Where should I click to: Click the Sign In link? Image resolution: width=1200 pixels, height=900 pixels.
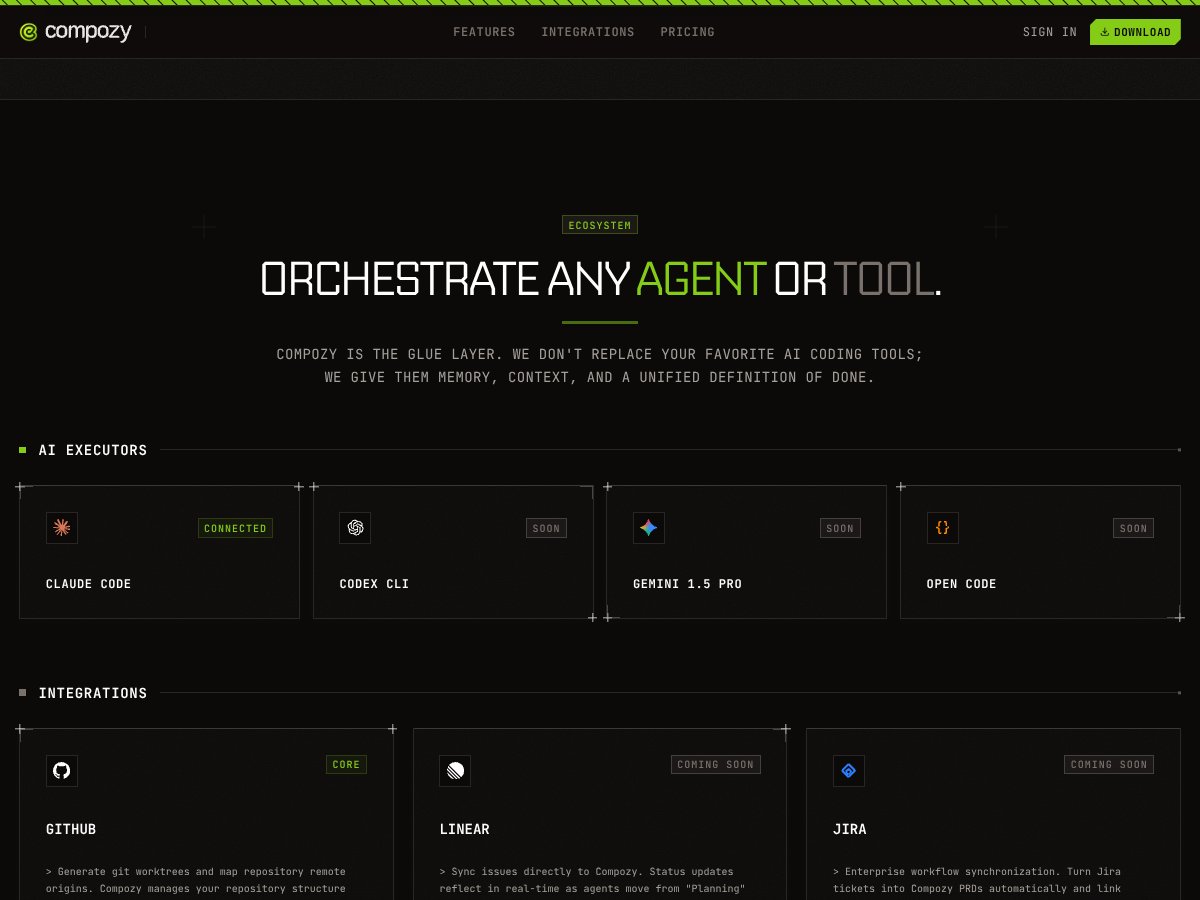click(1049, 31)
